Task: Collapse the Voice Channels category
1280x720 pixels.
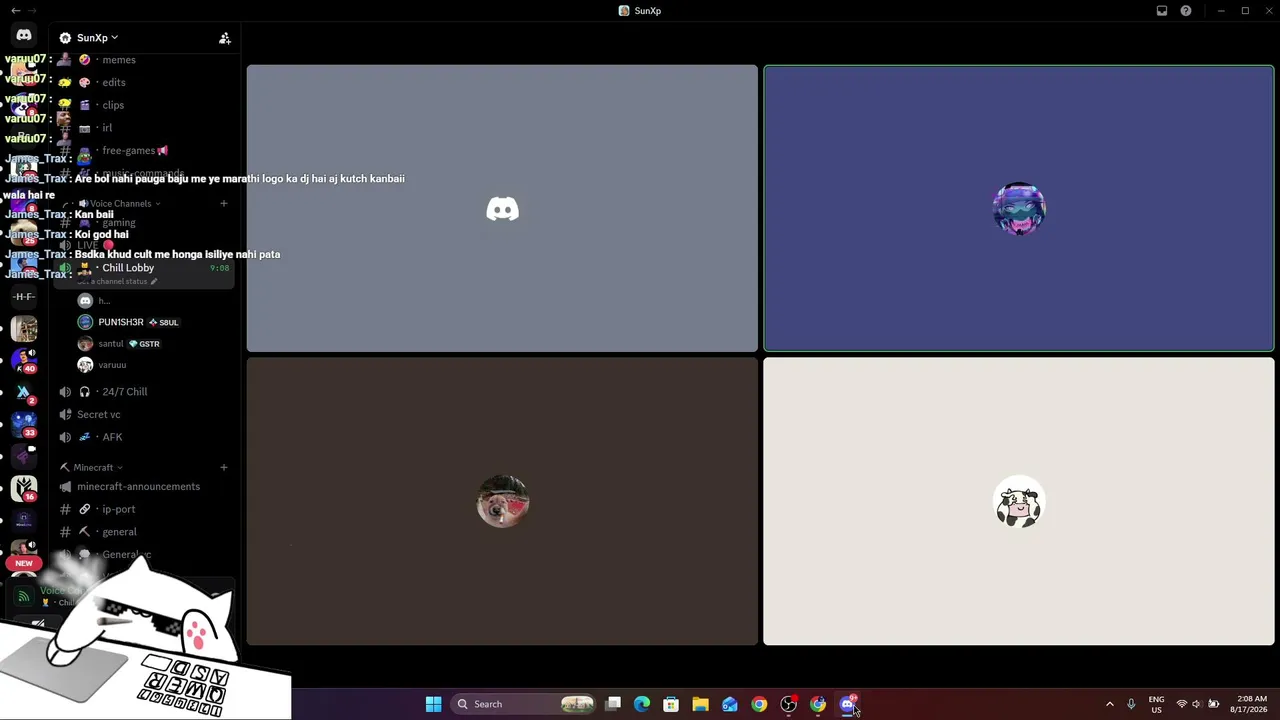Action: pos(124,203)
